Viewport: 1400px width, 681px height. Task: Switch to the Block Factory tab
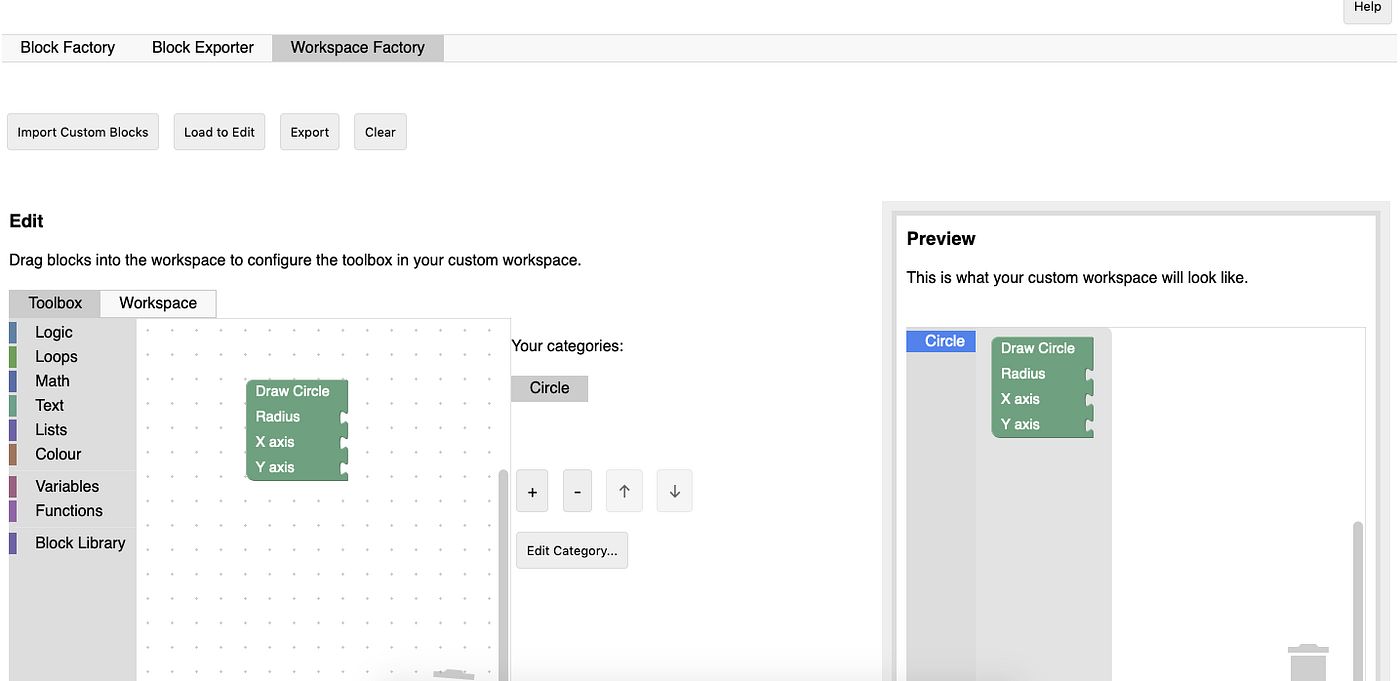point(67,47)
